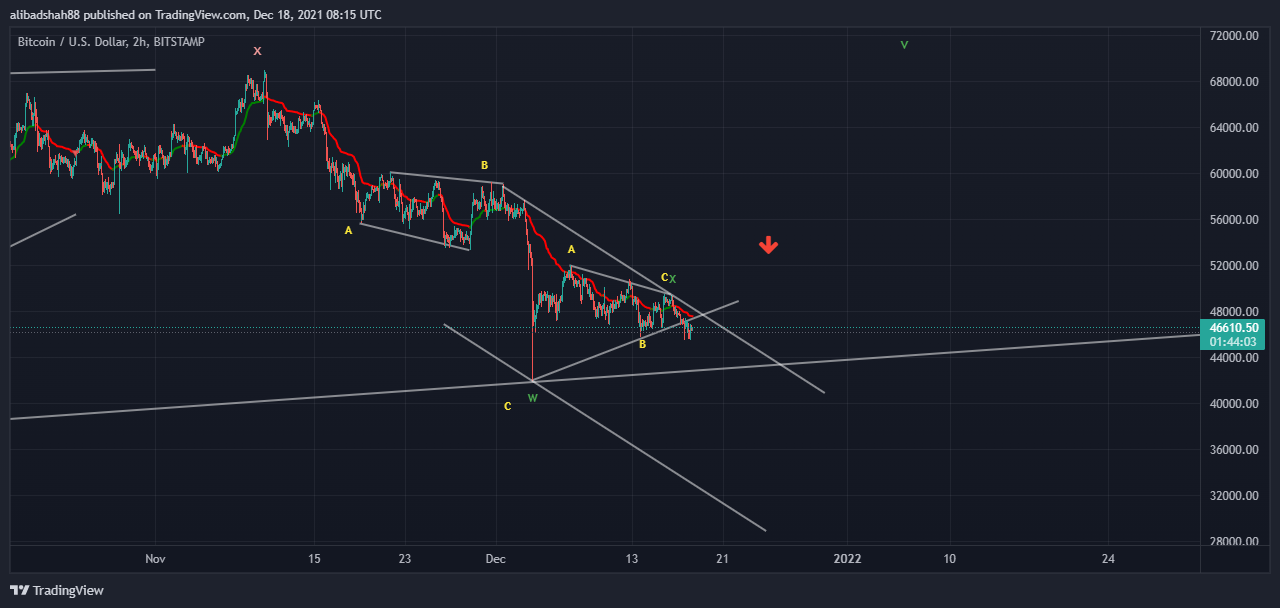Click the 15 date label on time axis
This screenshot has width=1280, height=608.
click(314, 557)
